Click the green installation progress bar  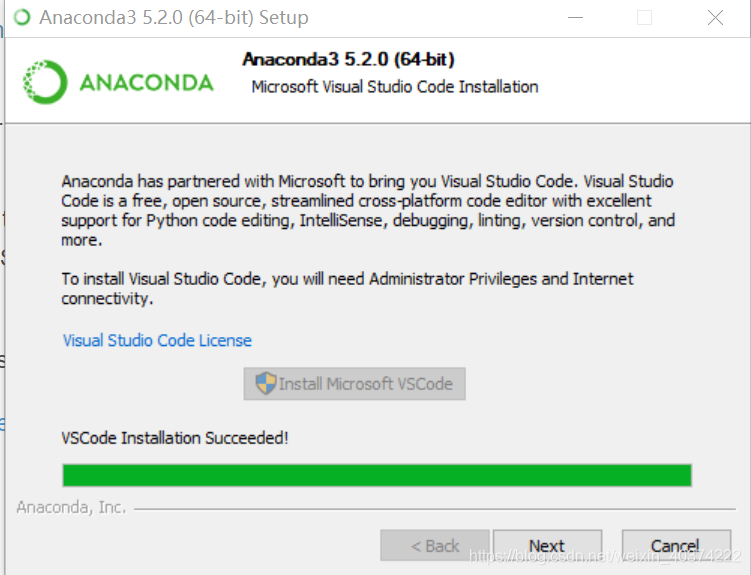377,475
